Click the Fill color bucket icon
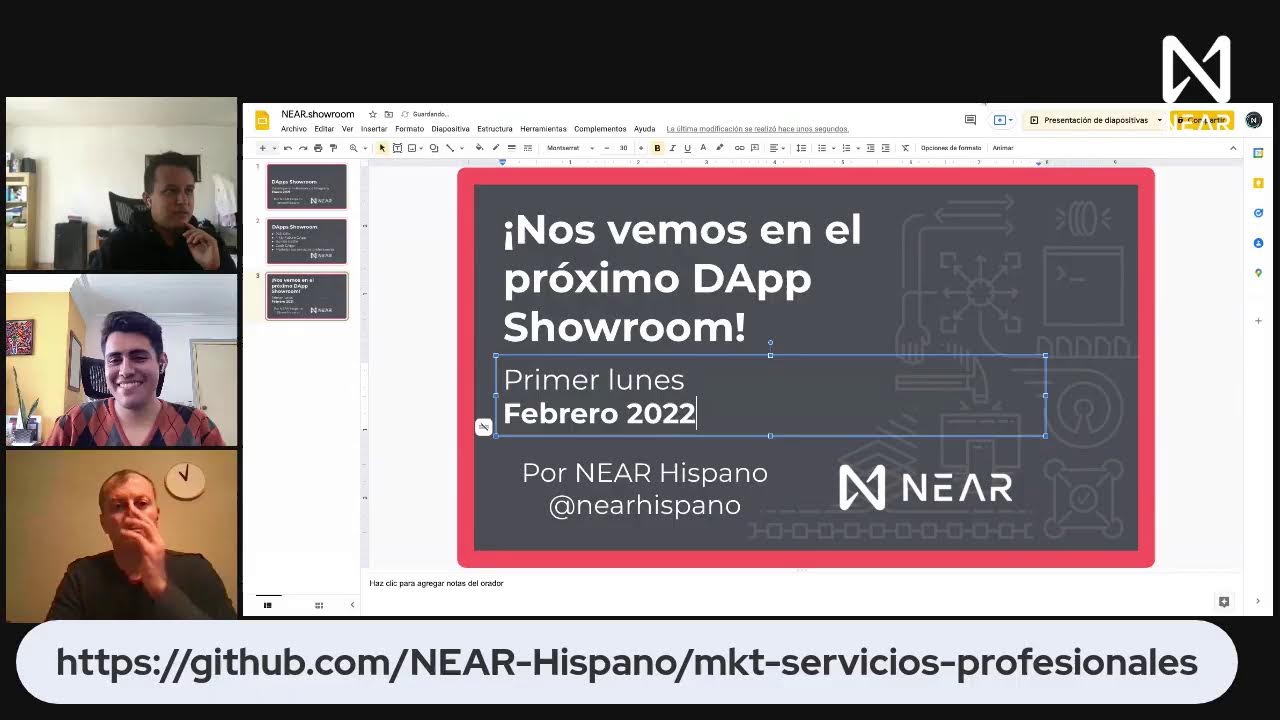 tap(479, 148)
